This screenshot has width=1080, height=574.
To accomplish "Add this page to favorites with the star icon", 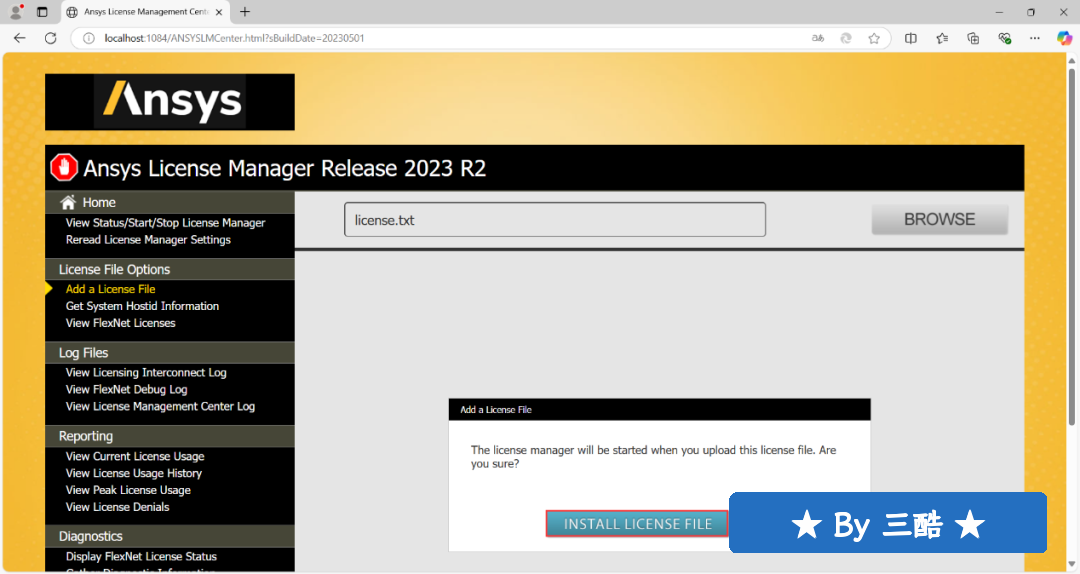I will click(x=874, y=38).
